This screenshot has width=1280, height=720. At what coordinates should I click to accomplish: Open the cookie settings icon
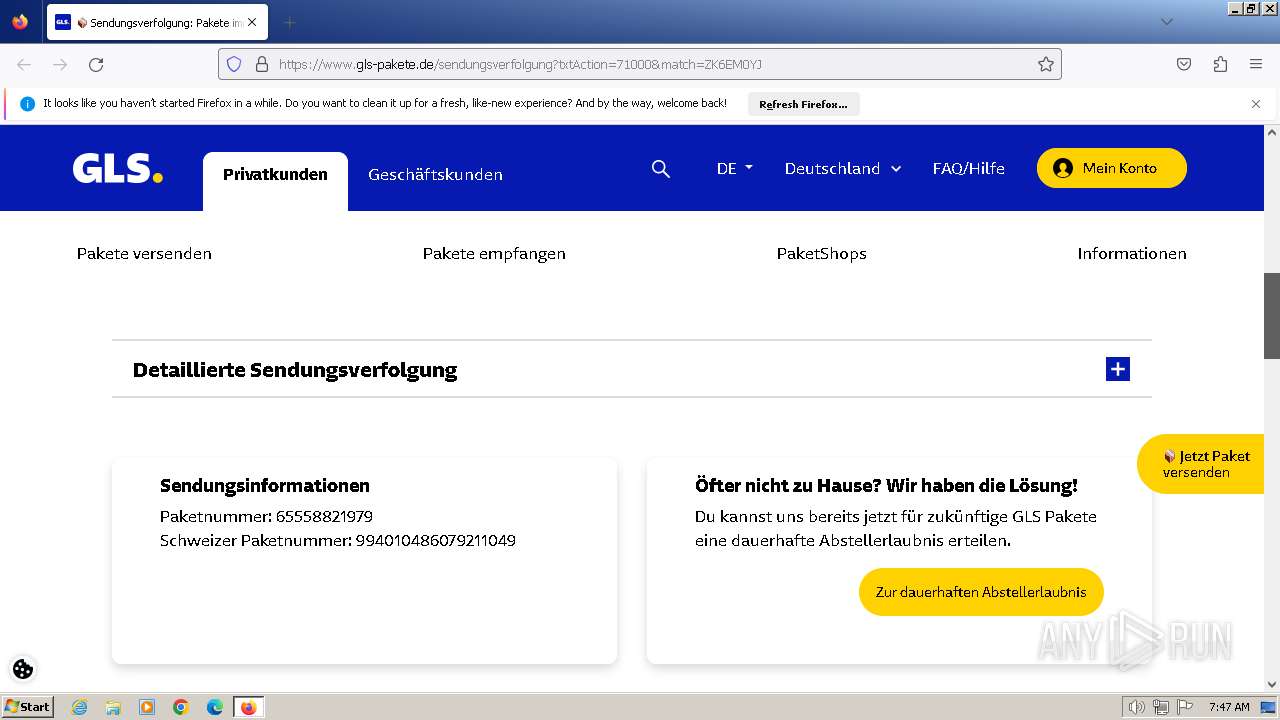pyautogui.click(x=23, y=669)
